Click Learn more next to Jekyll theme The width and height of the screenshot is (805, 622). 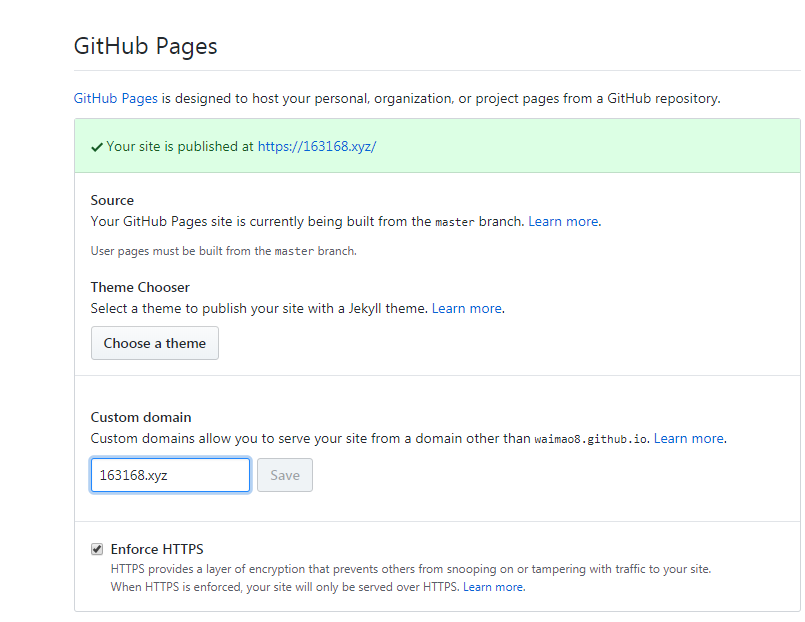(x=467, y=308)
